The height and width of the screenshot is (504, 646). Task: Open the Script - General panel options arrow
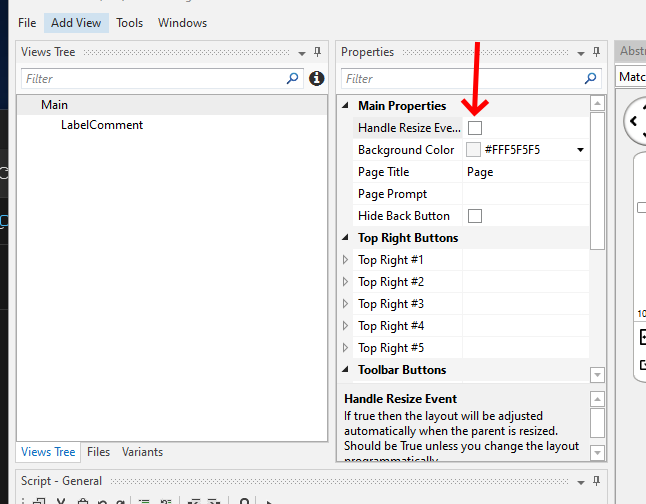(581, 482)
